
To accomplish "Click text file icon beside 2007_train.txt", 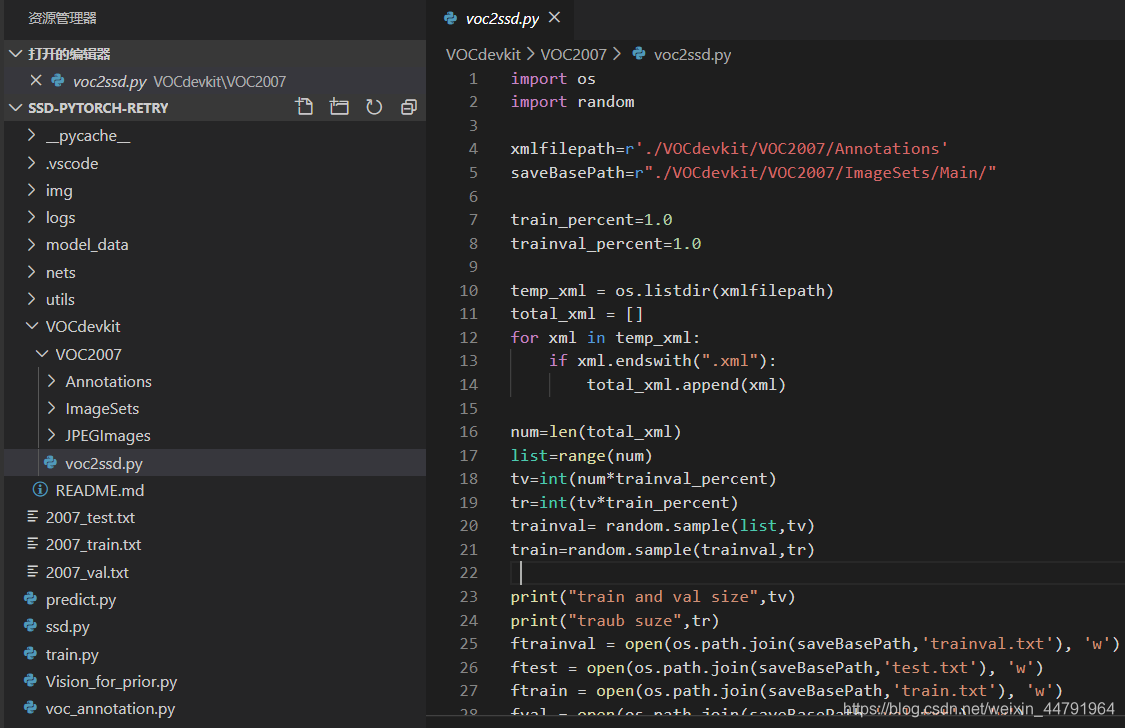I will [32, 544].
